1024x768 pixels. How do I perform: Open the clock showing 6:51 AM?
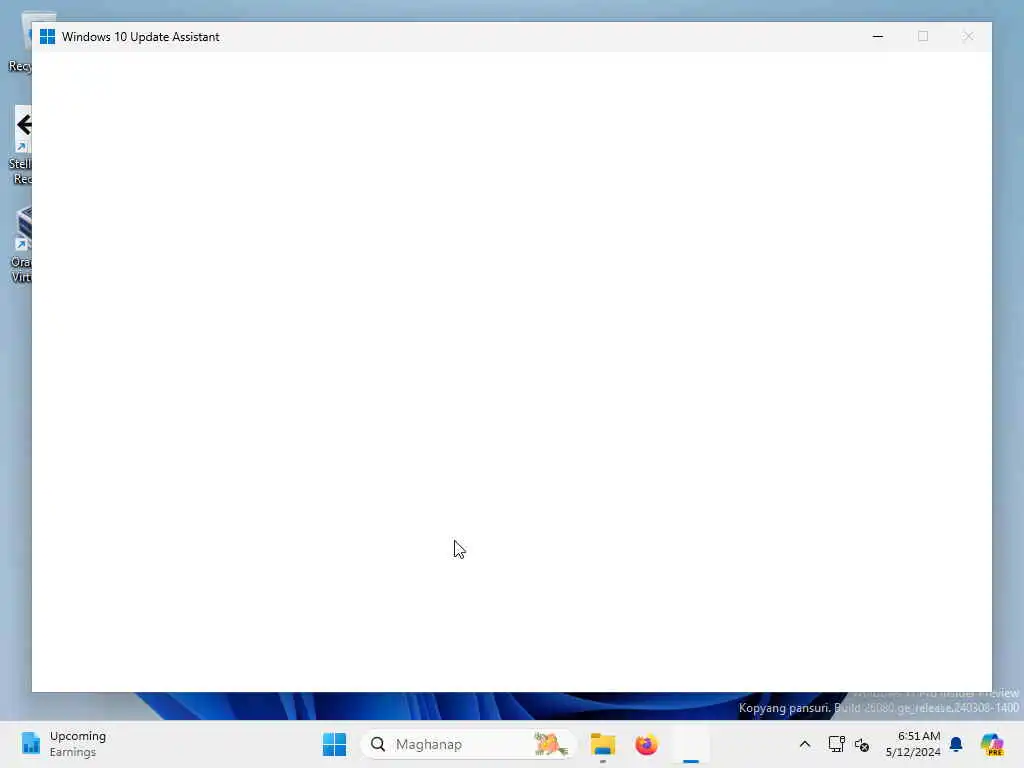913,744
